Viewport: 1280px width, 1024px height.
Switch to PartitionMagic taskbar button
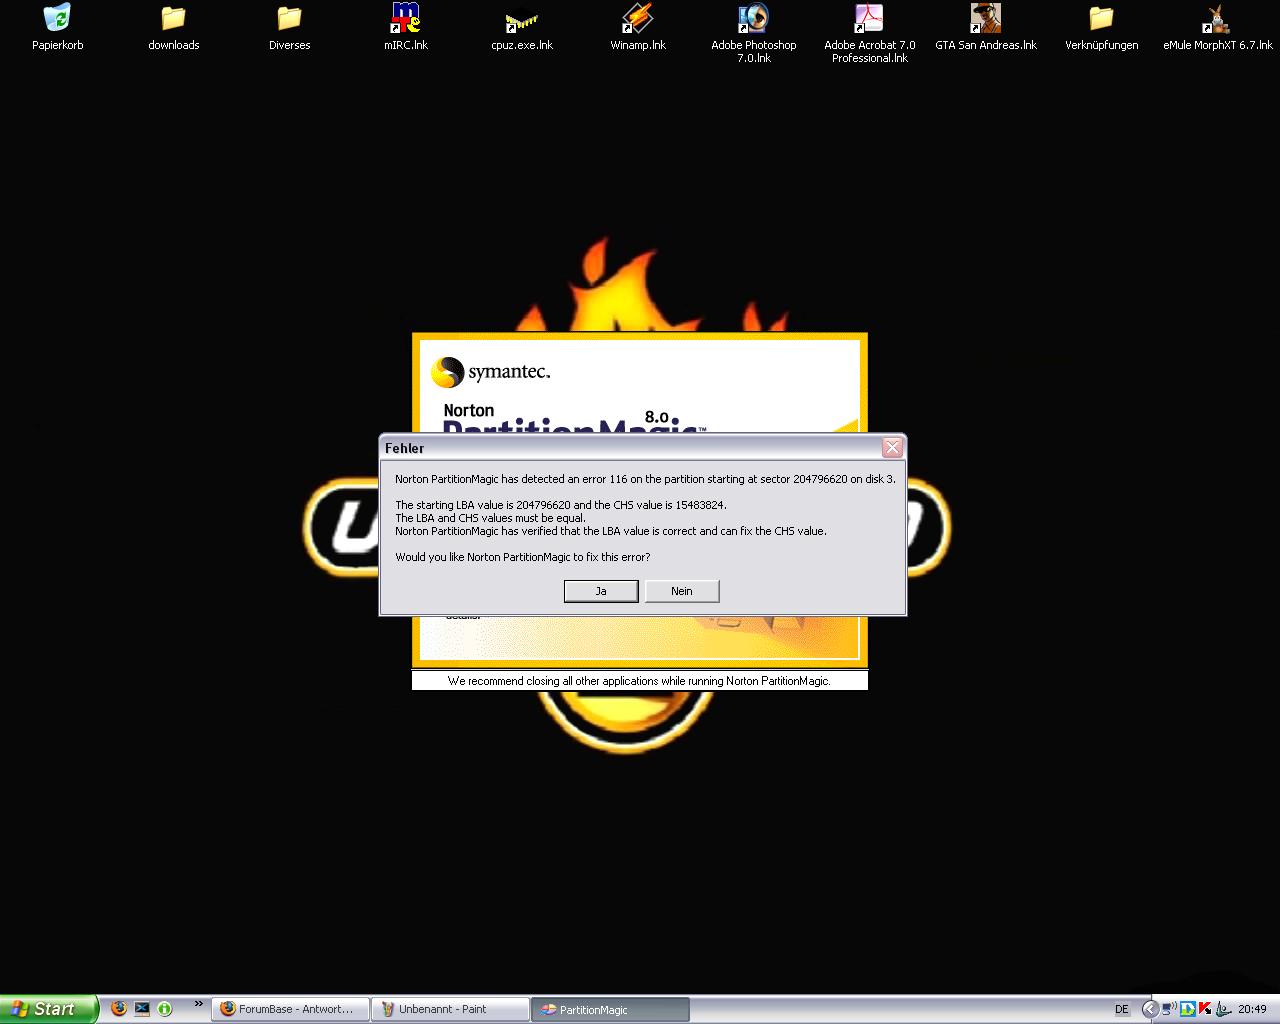(610, 1009)
